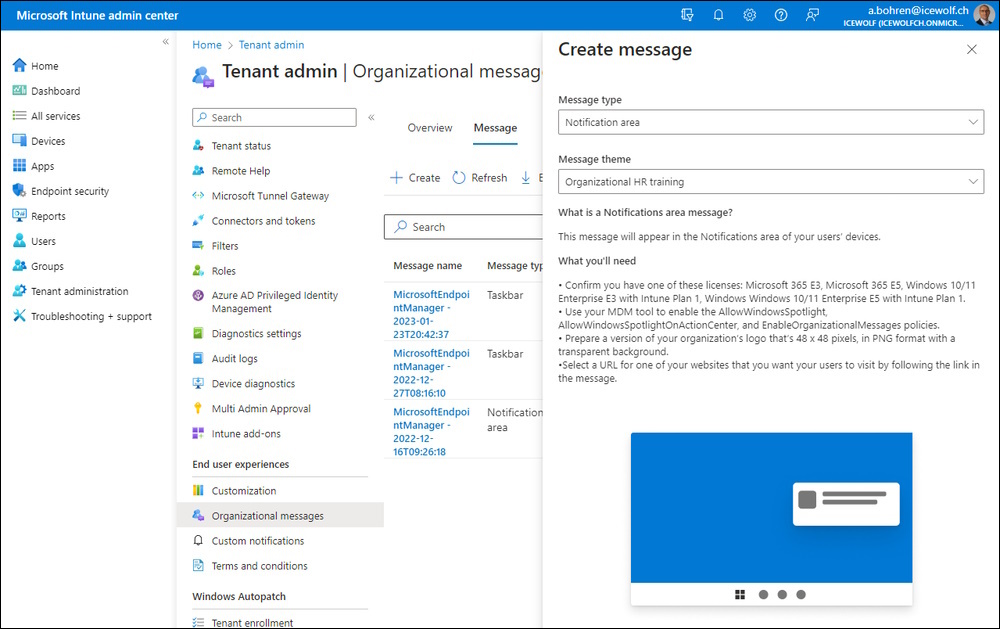Open the Dashboard icon in sidebar

(x=19, y=91)
